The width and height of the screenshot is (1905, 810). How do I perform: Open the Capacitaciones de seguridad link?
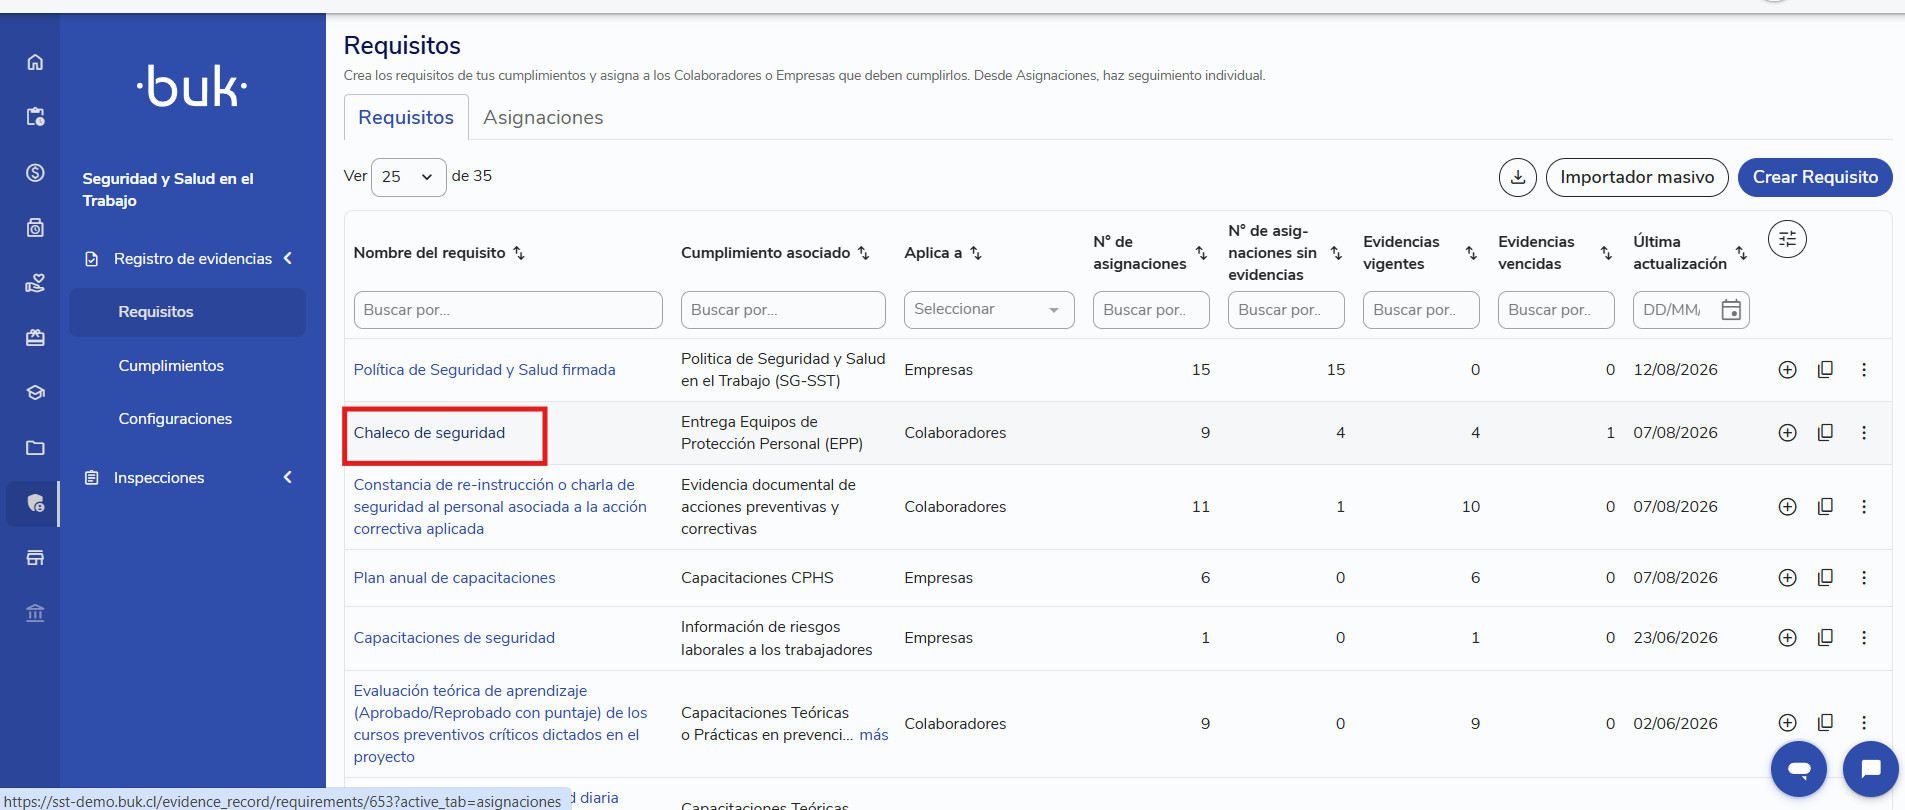[x=454, y=638]
